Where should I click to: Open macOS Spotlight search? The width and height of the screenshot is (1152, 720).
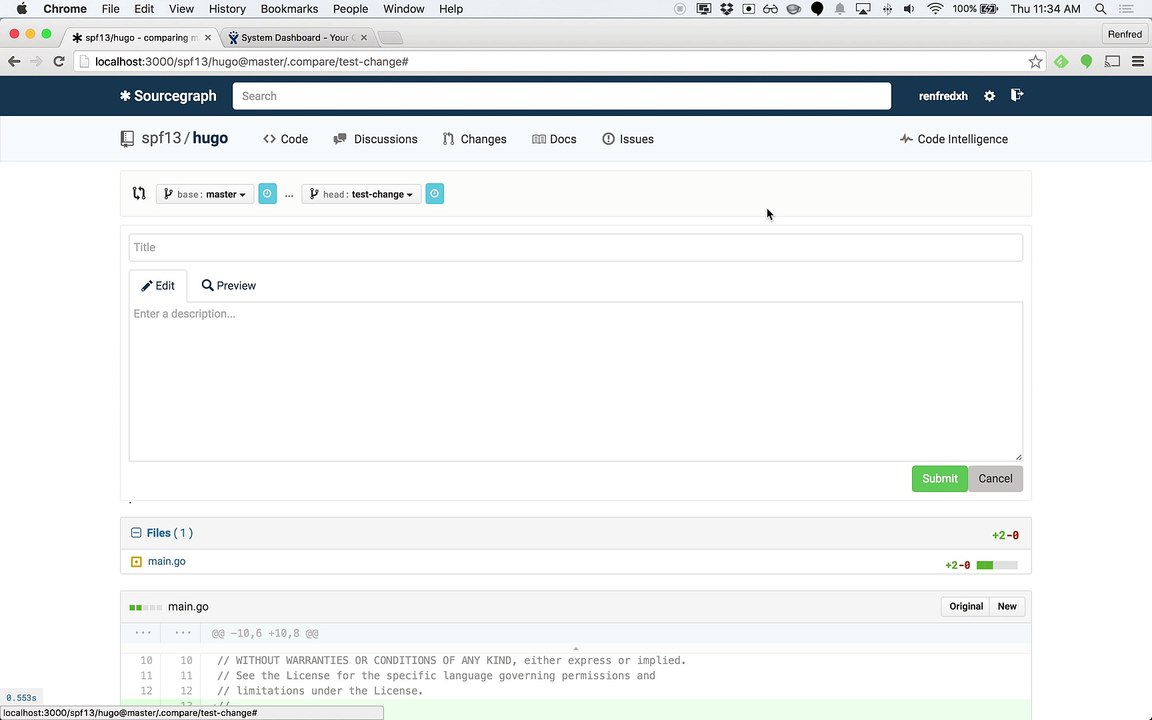(x=1101, y=9)
